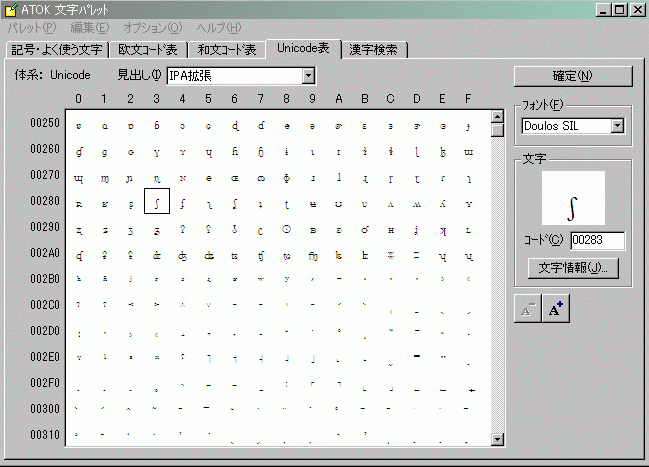649x467 pixels.
Task: Select the character in row 00280 column 4
Action: coord(183,204)
